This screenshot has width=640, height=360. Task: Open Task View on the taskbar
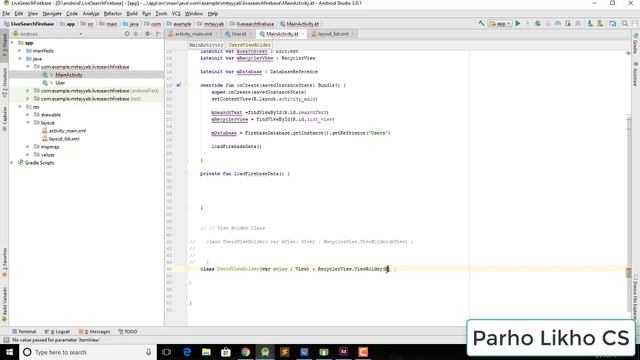coord(167,352)
